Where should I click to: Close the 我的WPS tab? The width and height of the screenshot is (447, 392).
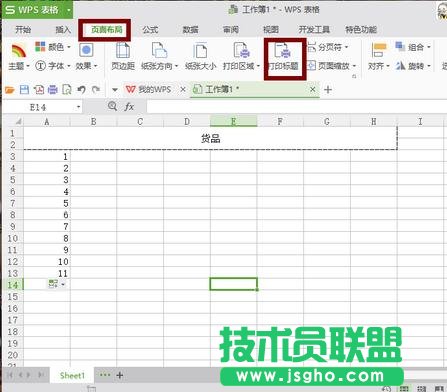click(183, 89)
